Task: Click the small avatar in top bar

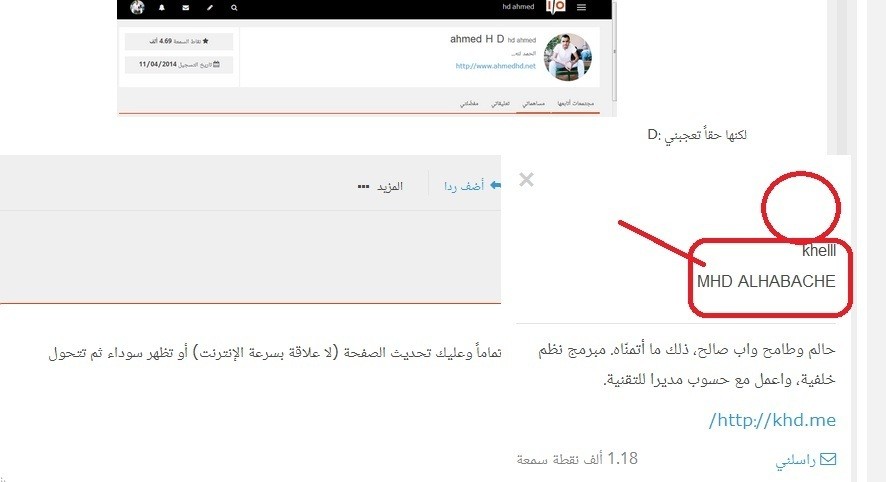Action: 137,7
